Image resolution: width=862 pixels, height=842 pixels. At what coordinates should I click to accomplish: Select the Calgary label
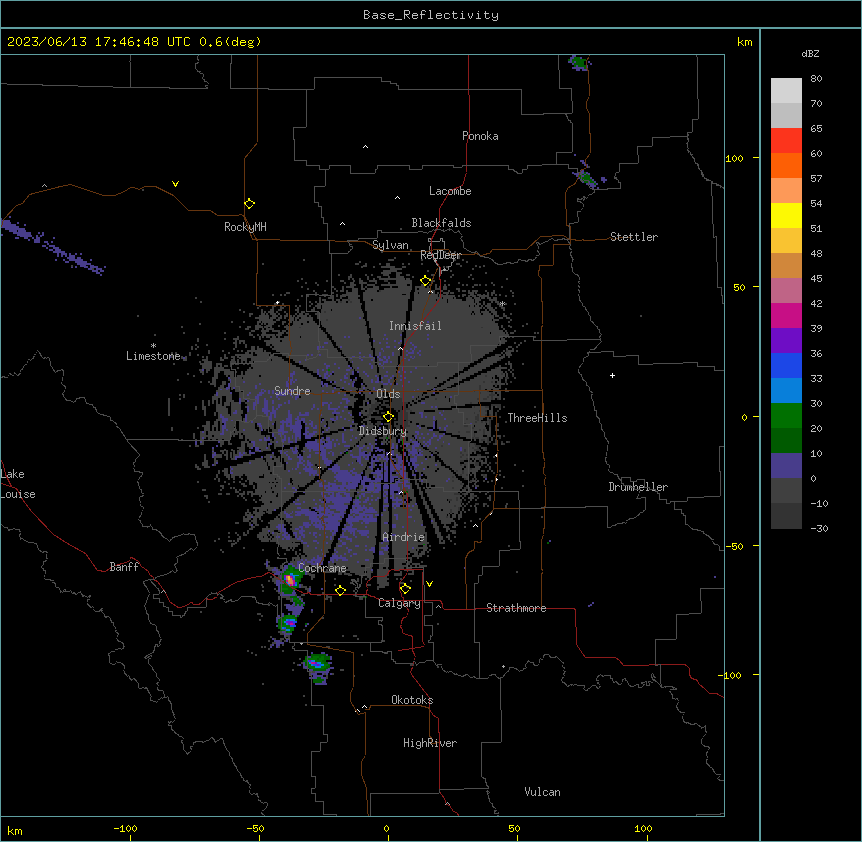pyautogui.click(x=399, y=603)
